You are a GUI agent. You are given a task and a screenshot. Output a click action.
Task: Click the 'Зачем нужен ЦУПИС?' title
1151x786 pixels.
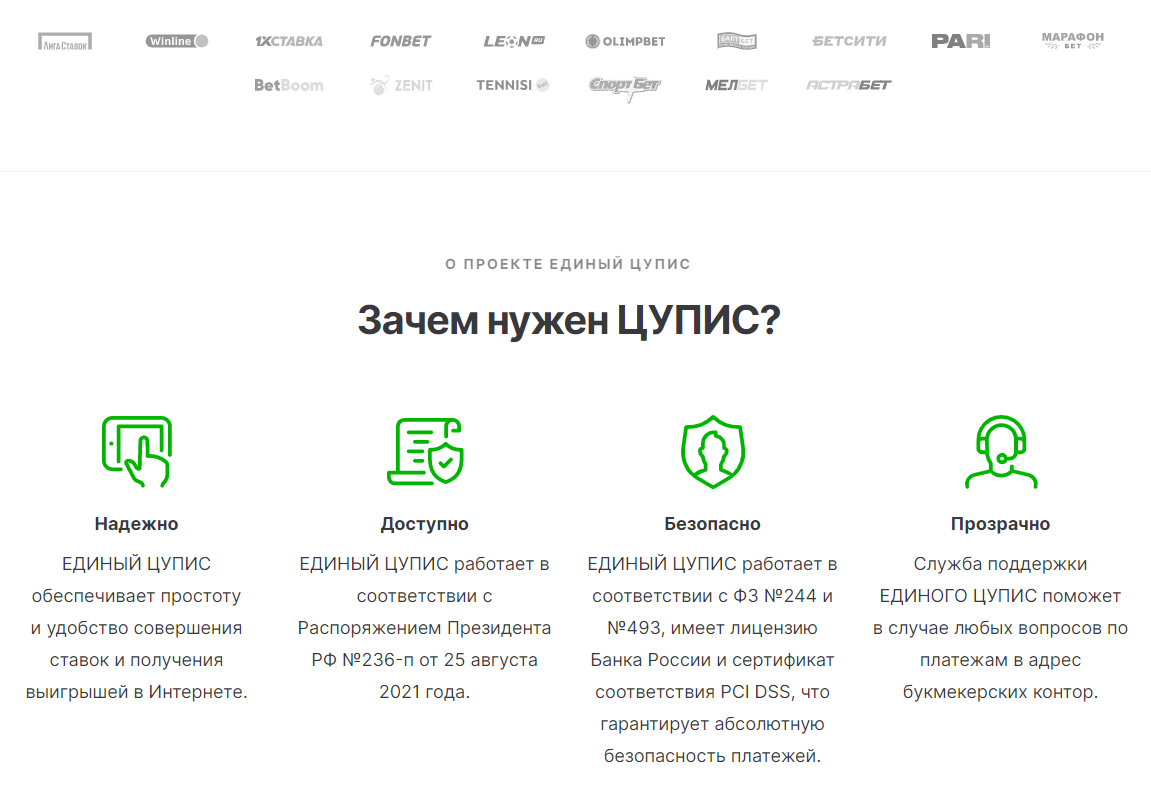tap(569, 321)
